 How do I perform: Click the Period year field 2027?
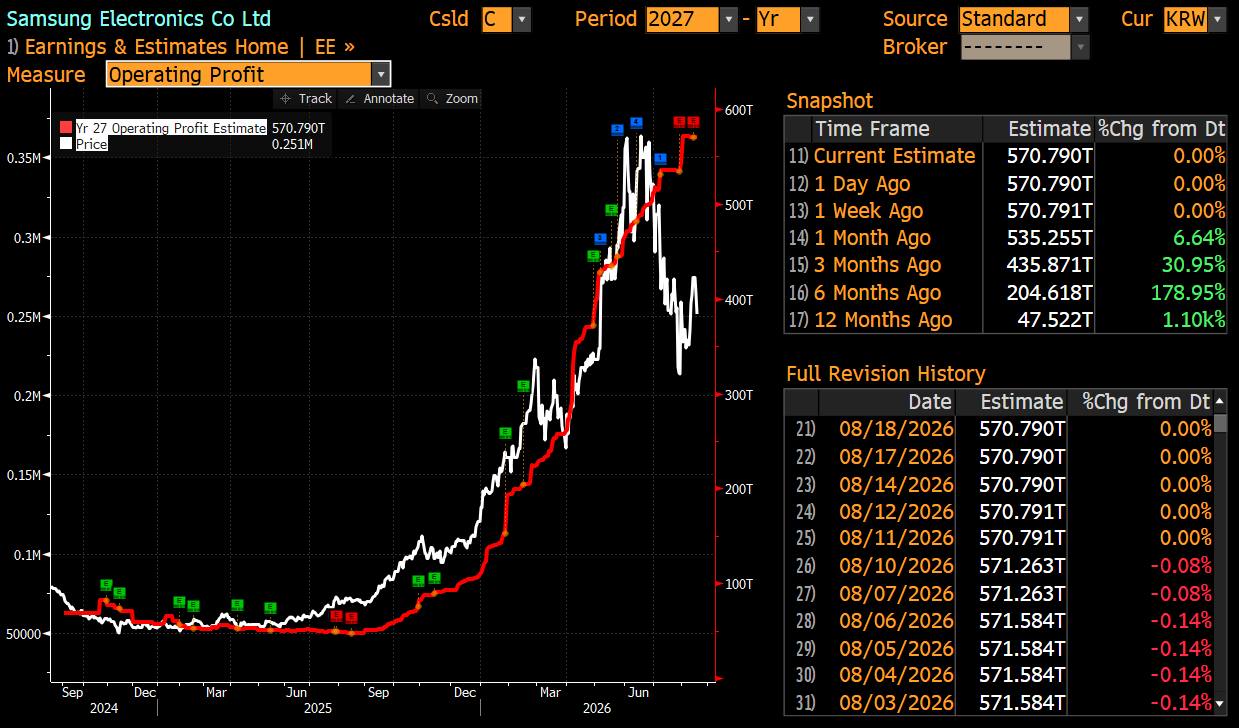point(682,19)
